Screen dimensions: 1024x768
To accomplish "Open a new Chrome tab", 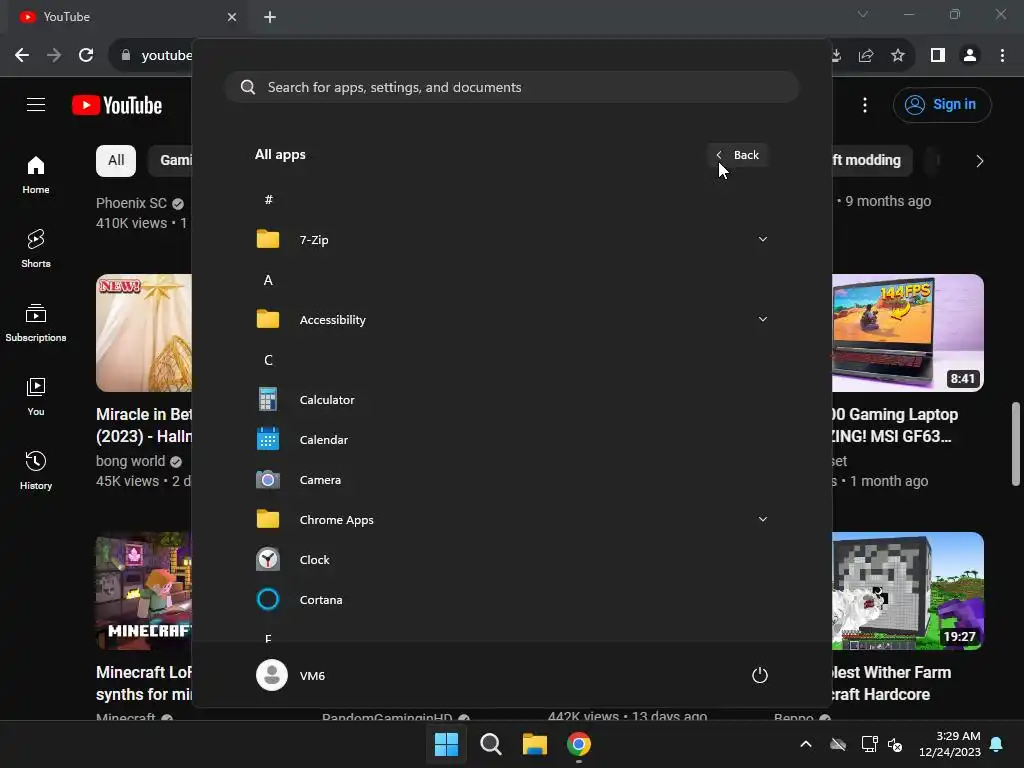I will tap(270, 17).
